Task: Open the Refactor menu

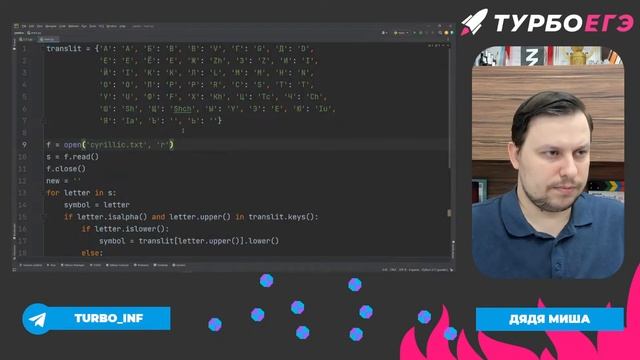Action: click(73, 27)
